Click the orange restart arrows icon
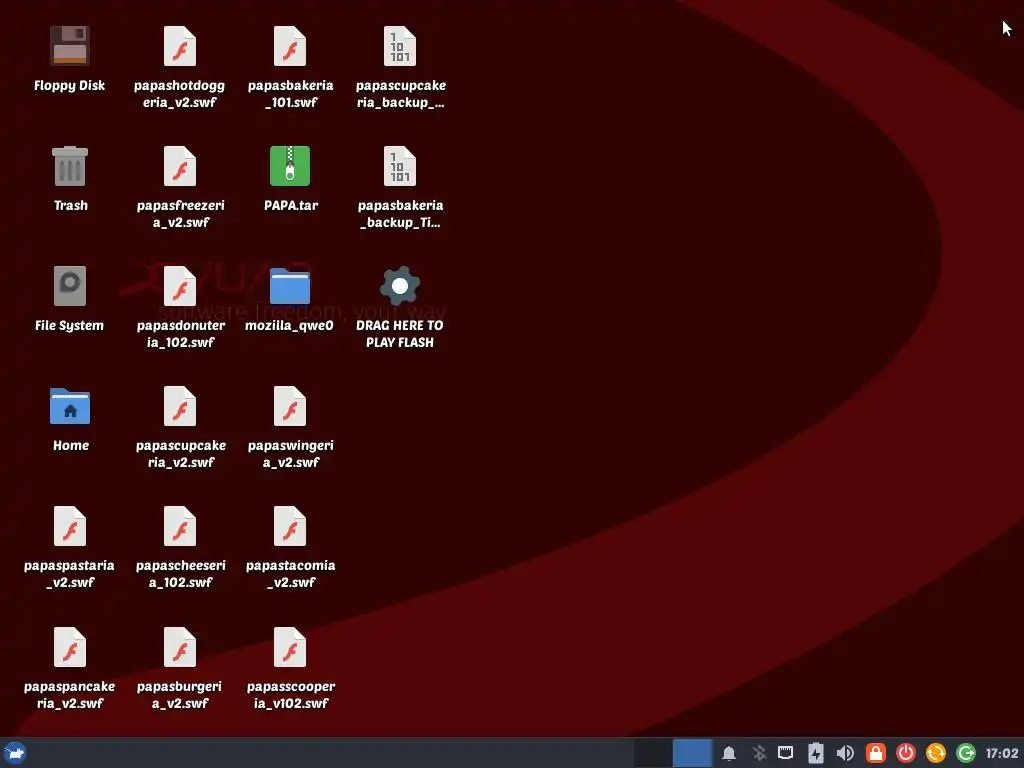This screenshot has width=1024, height=768. tap(936, 753)
